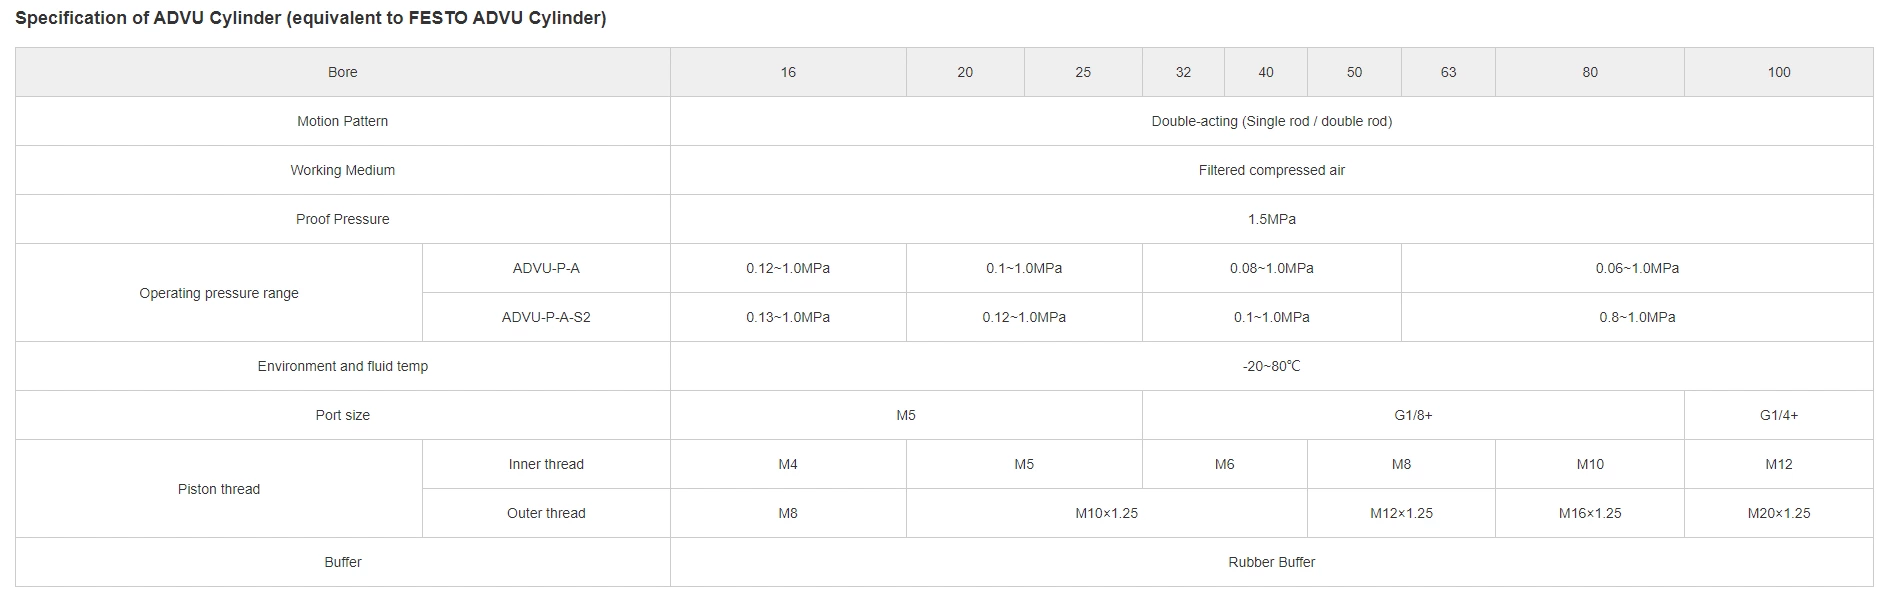Click the "Specification of ADVU Cylinder" heading
The width and height of the screenshot is (1880, 601).
[310, 19]
